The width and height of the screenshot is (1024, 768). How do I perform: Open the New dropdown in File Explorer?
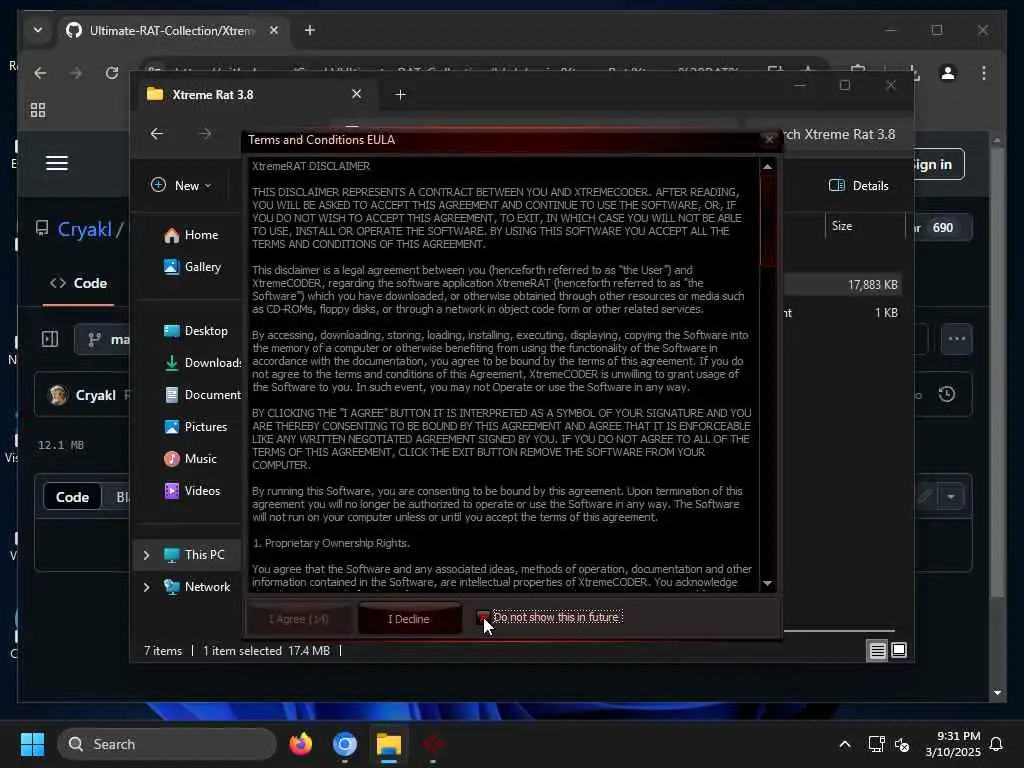pos(181,186)
